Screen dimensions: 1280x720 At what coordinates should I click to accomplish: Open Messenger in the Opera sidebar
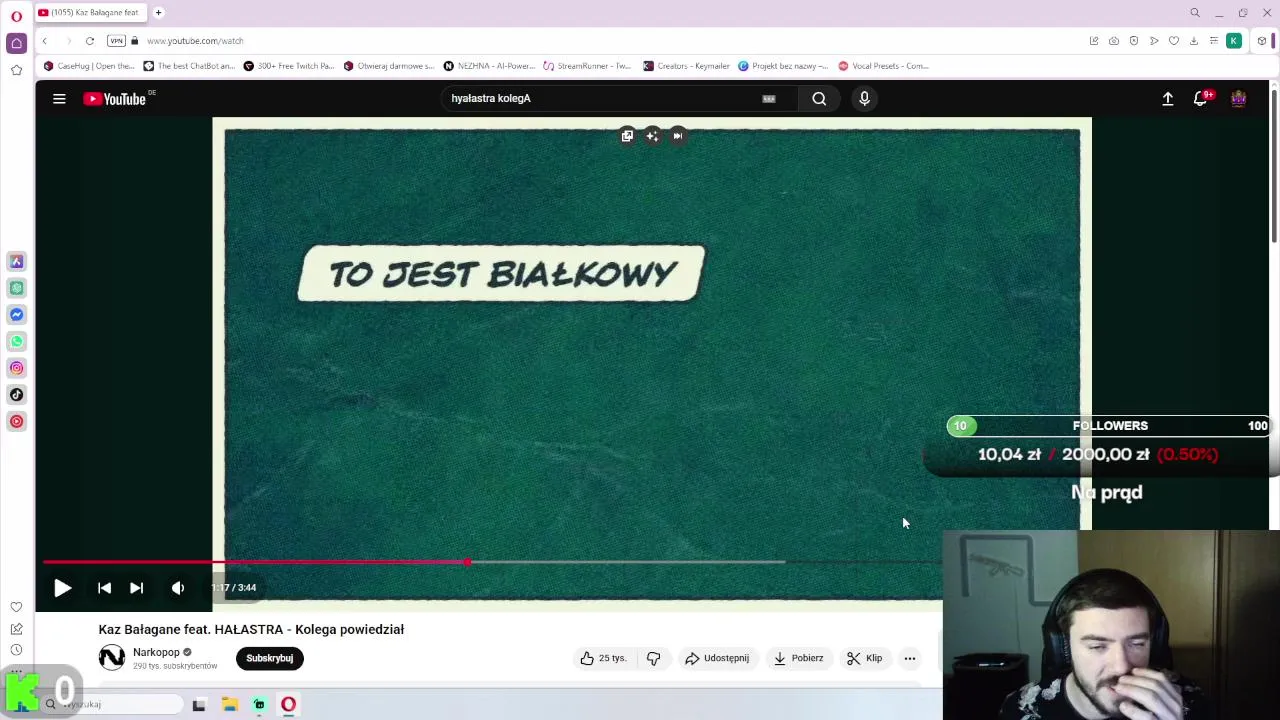pyautogui.click(x=16, y=315)
